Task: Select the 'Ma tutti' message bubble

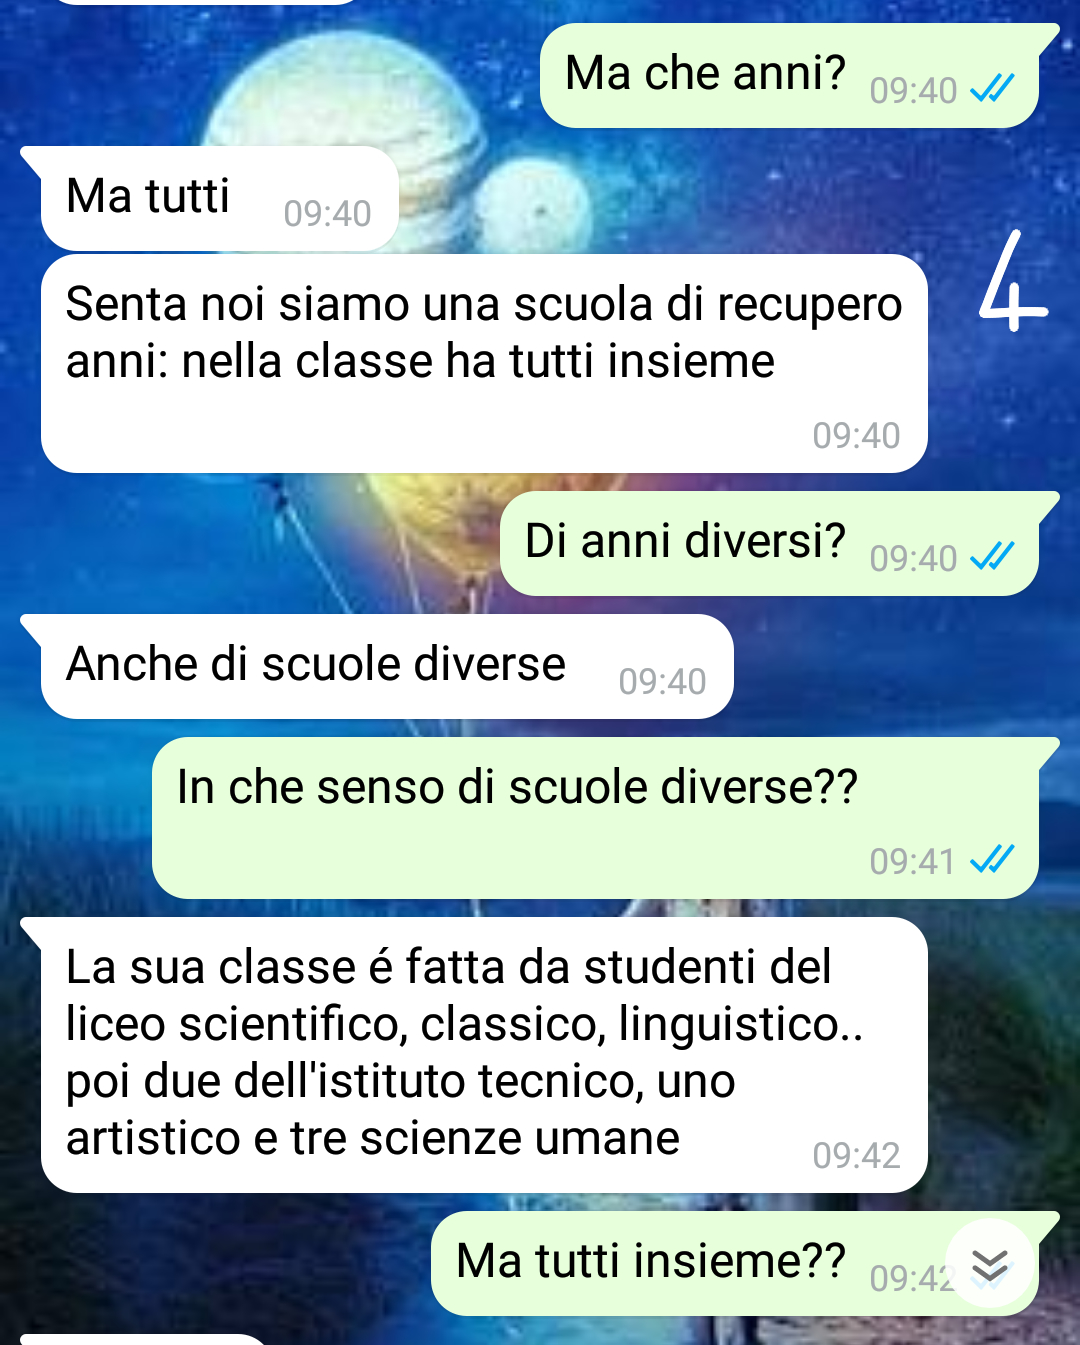Action: [219, 198]
